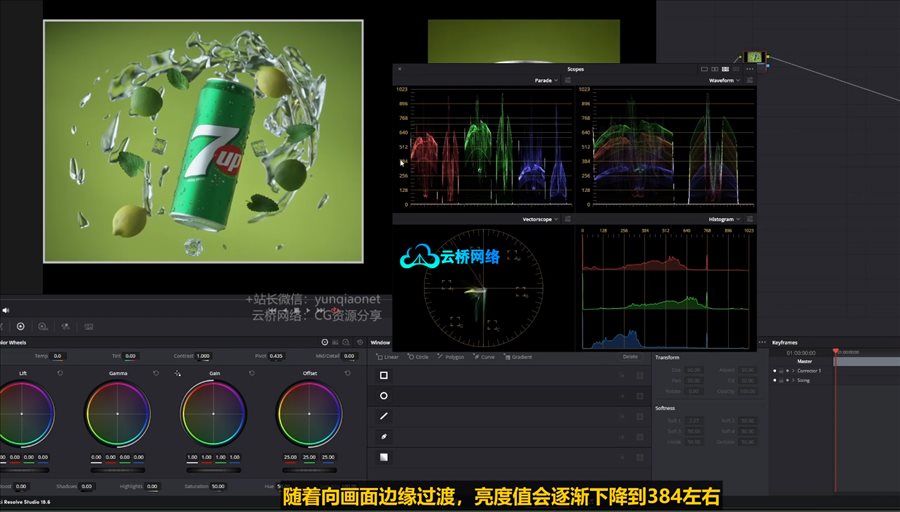Click the Gain color wheel center

tap(213, 414)
